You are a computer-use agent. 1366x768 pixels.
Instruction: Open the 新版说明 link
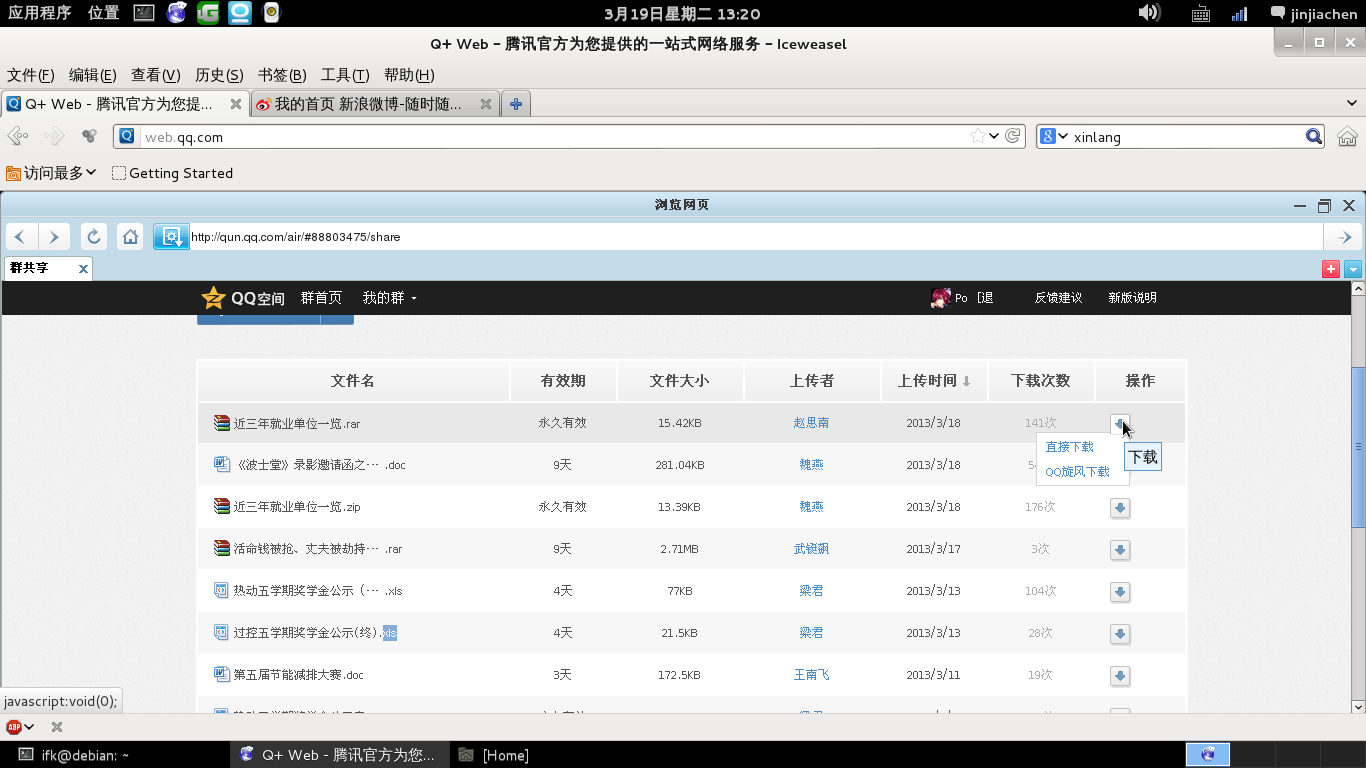(1132, 298)
